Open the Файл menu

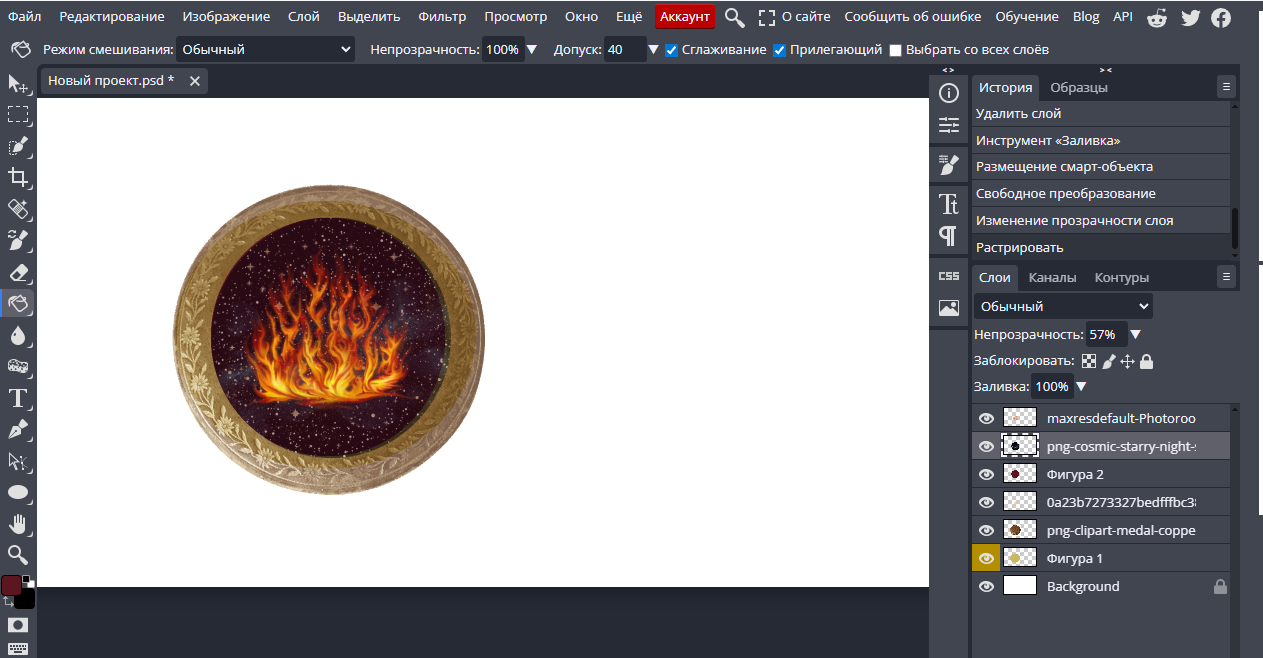click(x=24, y=17)
